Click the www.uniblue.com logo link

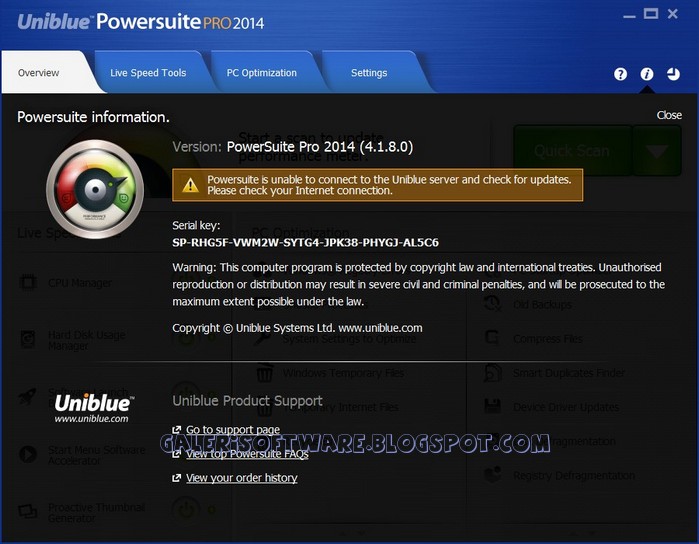tap(93, 408)
